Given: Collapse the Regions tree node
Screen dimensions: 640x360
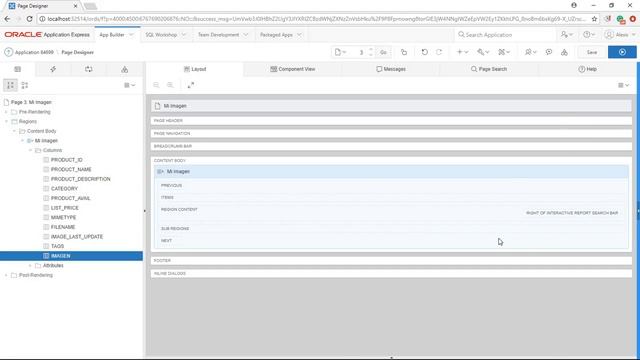Looking at the screenshot, I should 6,122.
